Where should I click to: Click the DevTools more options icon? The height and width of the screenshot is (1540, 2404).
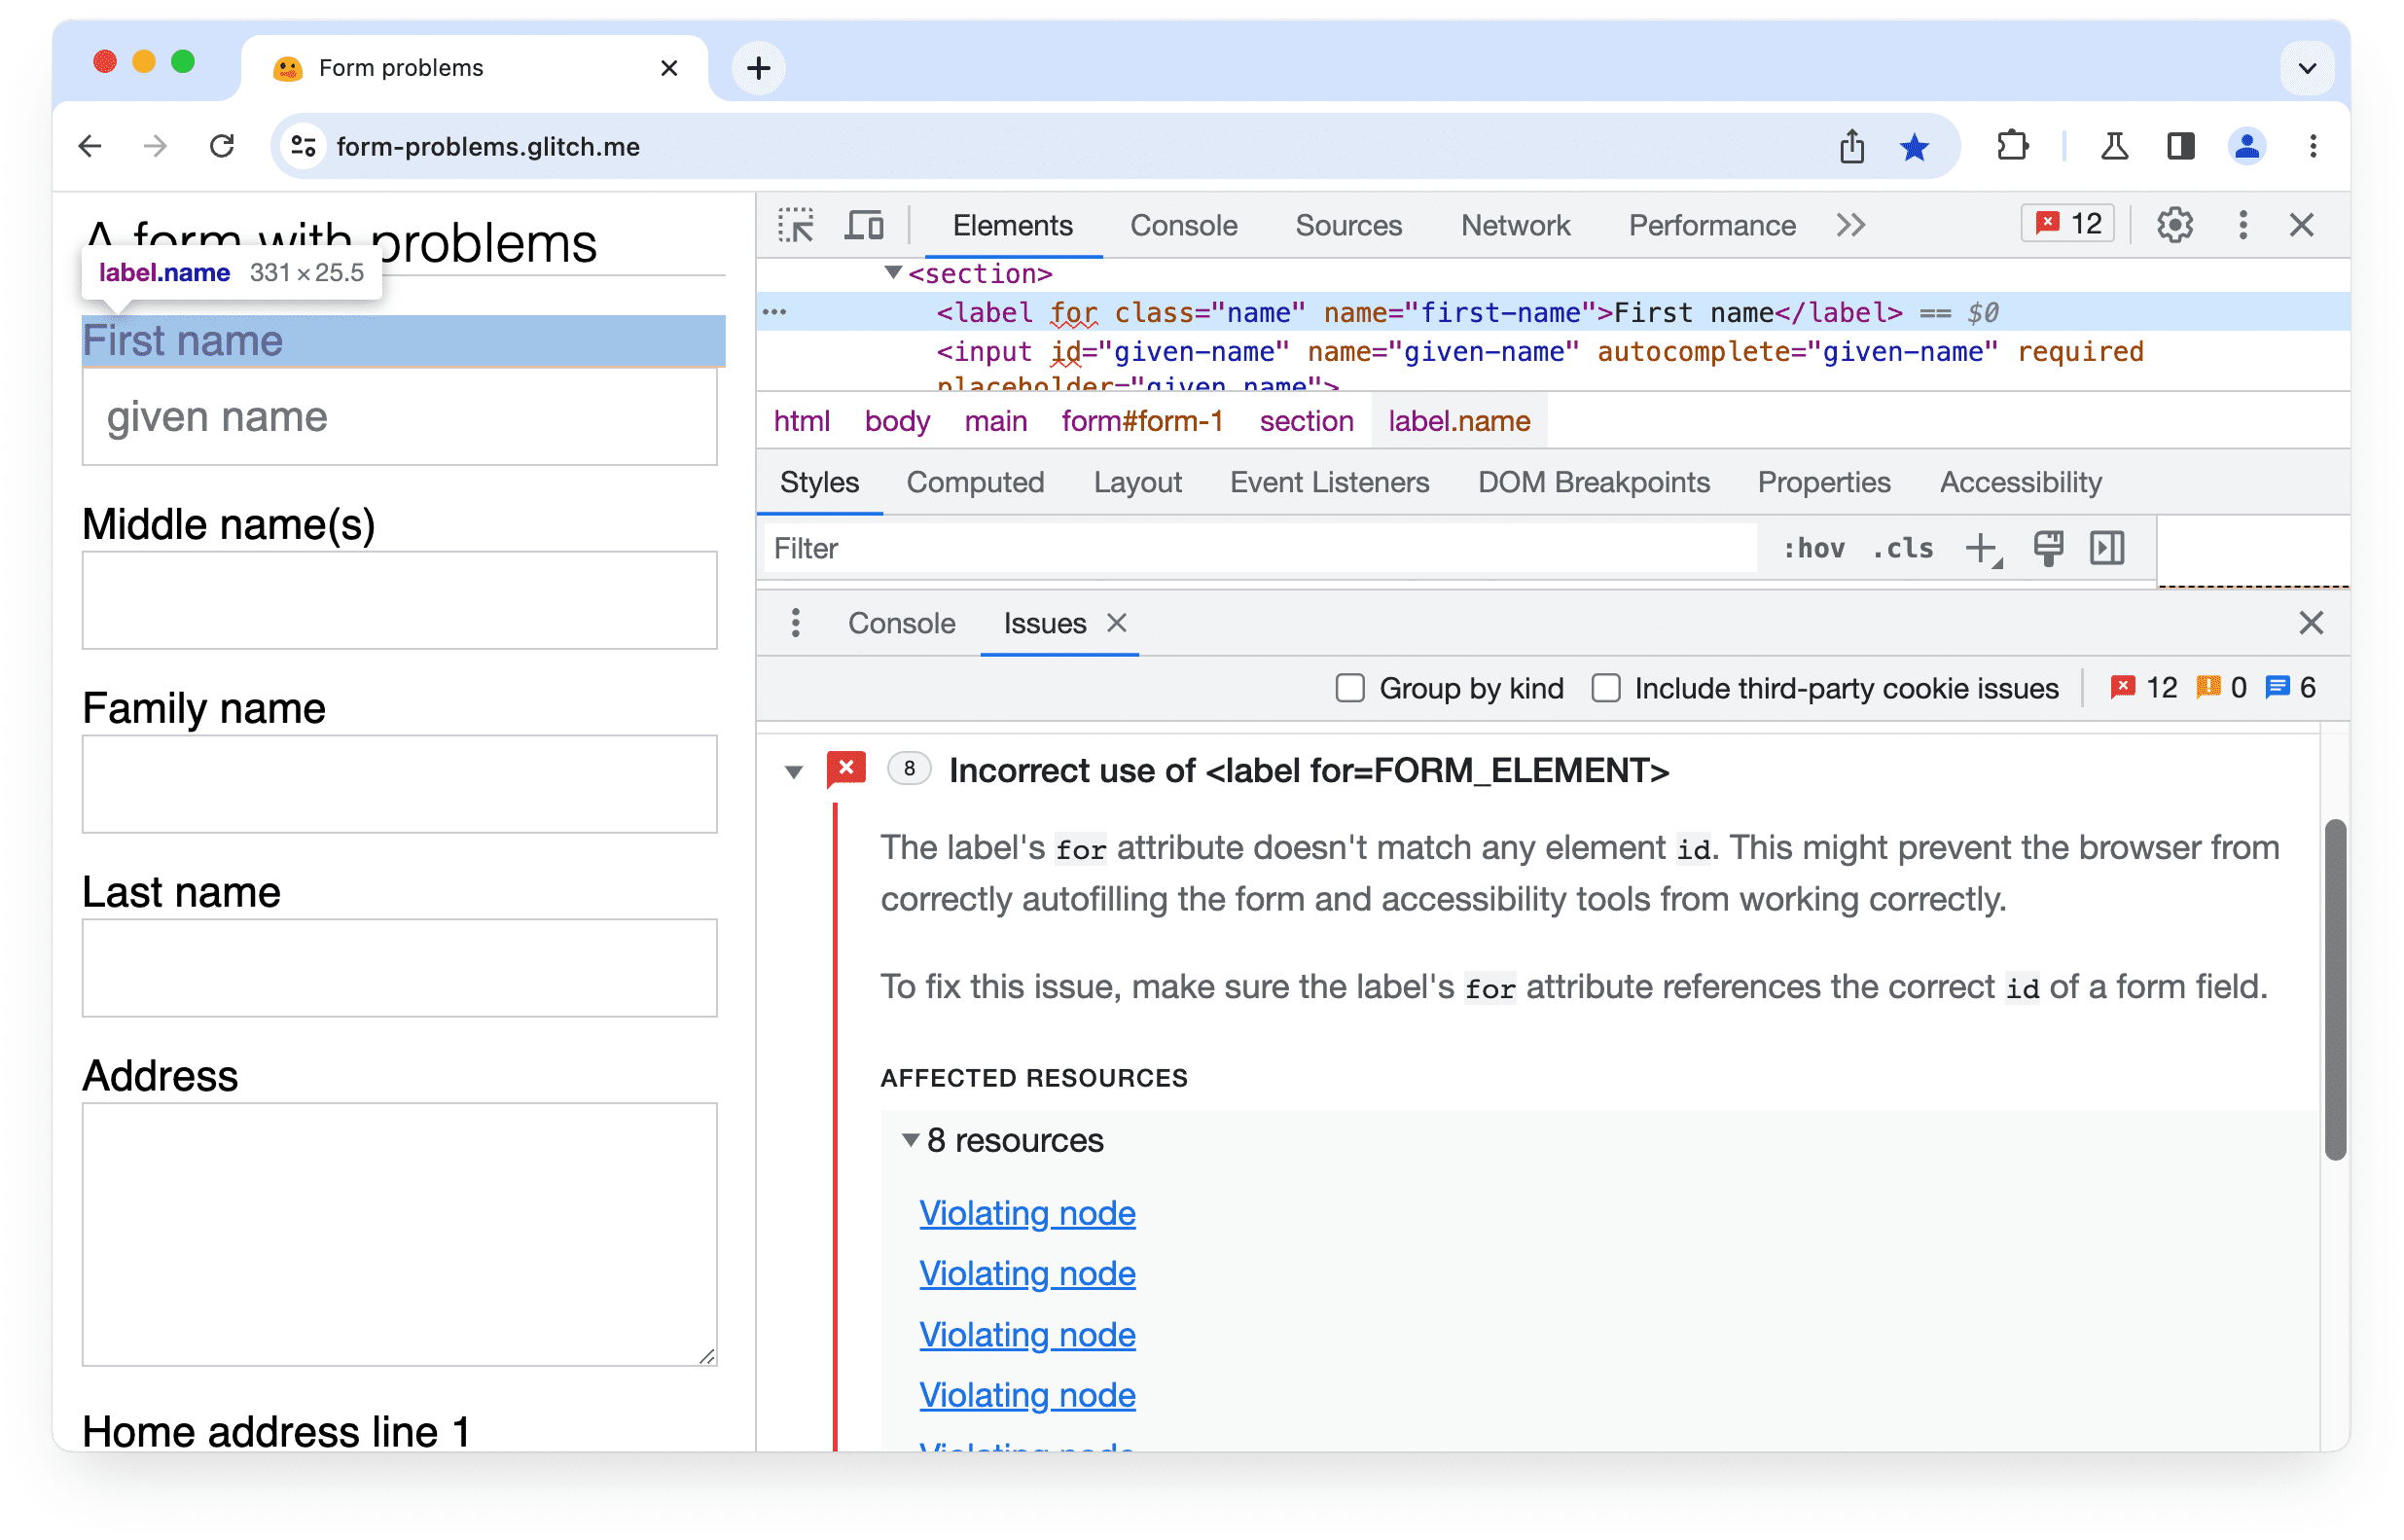click(x=2243, y=225)
